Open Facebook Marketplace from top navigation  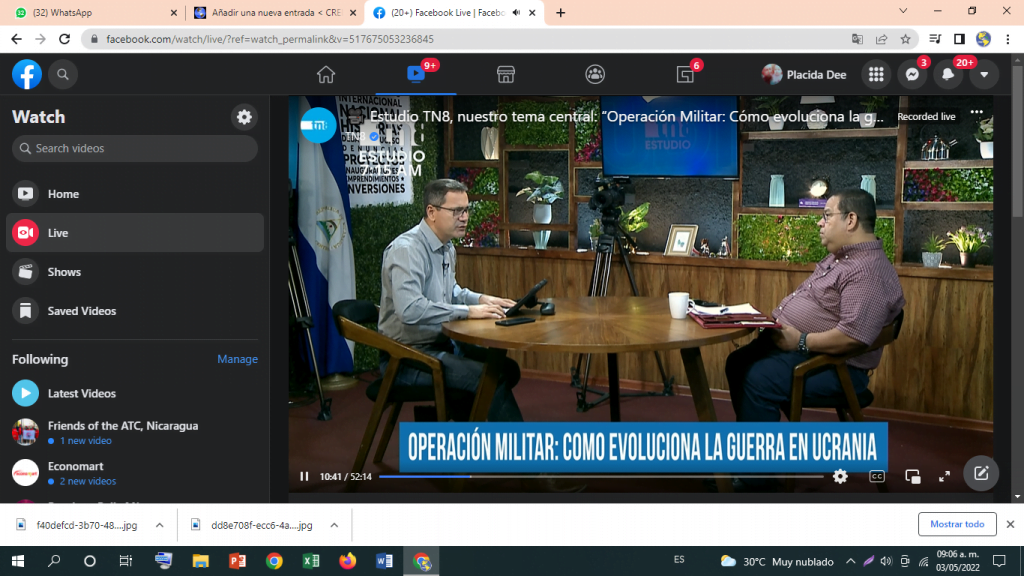pos(505,74)
